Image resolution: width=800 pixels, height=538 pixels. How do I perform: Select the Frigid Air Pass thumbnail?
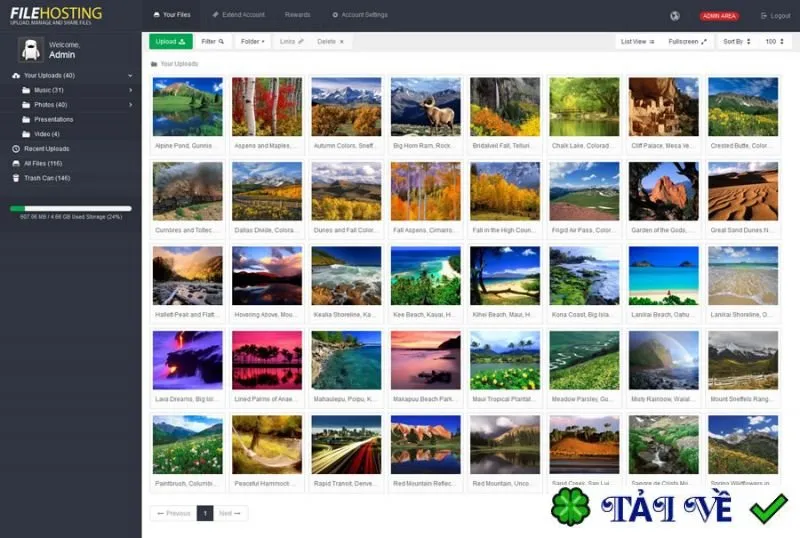(x=584, y=191)
